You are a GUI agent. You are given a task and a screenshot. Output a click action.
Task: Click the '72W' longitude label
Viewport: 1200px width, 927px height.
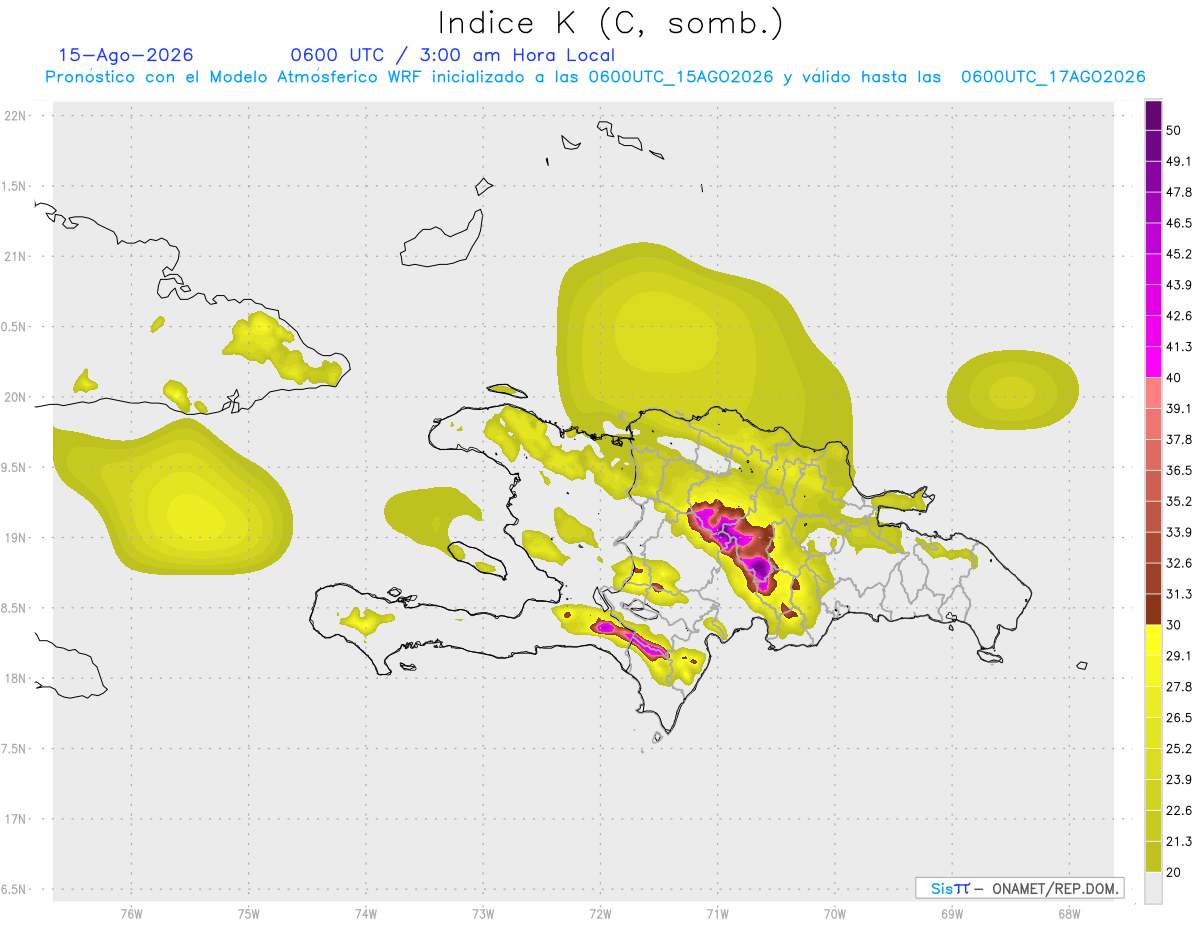tap(600, 914)
